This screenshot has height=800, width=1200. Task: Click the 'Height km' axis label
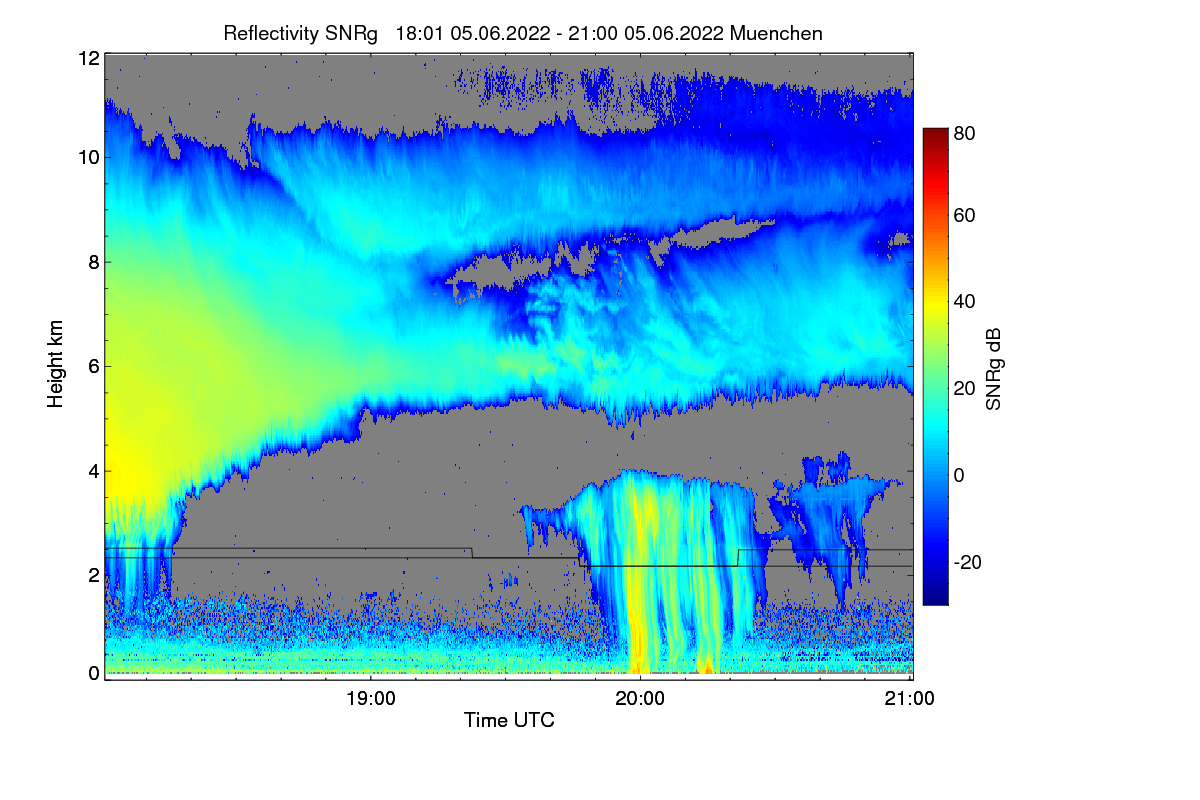[x=54, y=364]
